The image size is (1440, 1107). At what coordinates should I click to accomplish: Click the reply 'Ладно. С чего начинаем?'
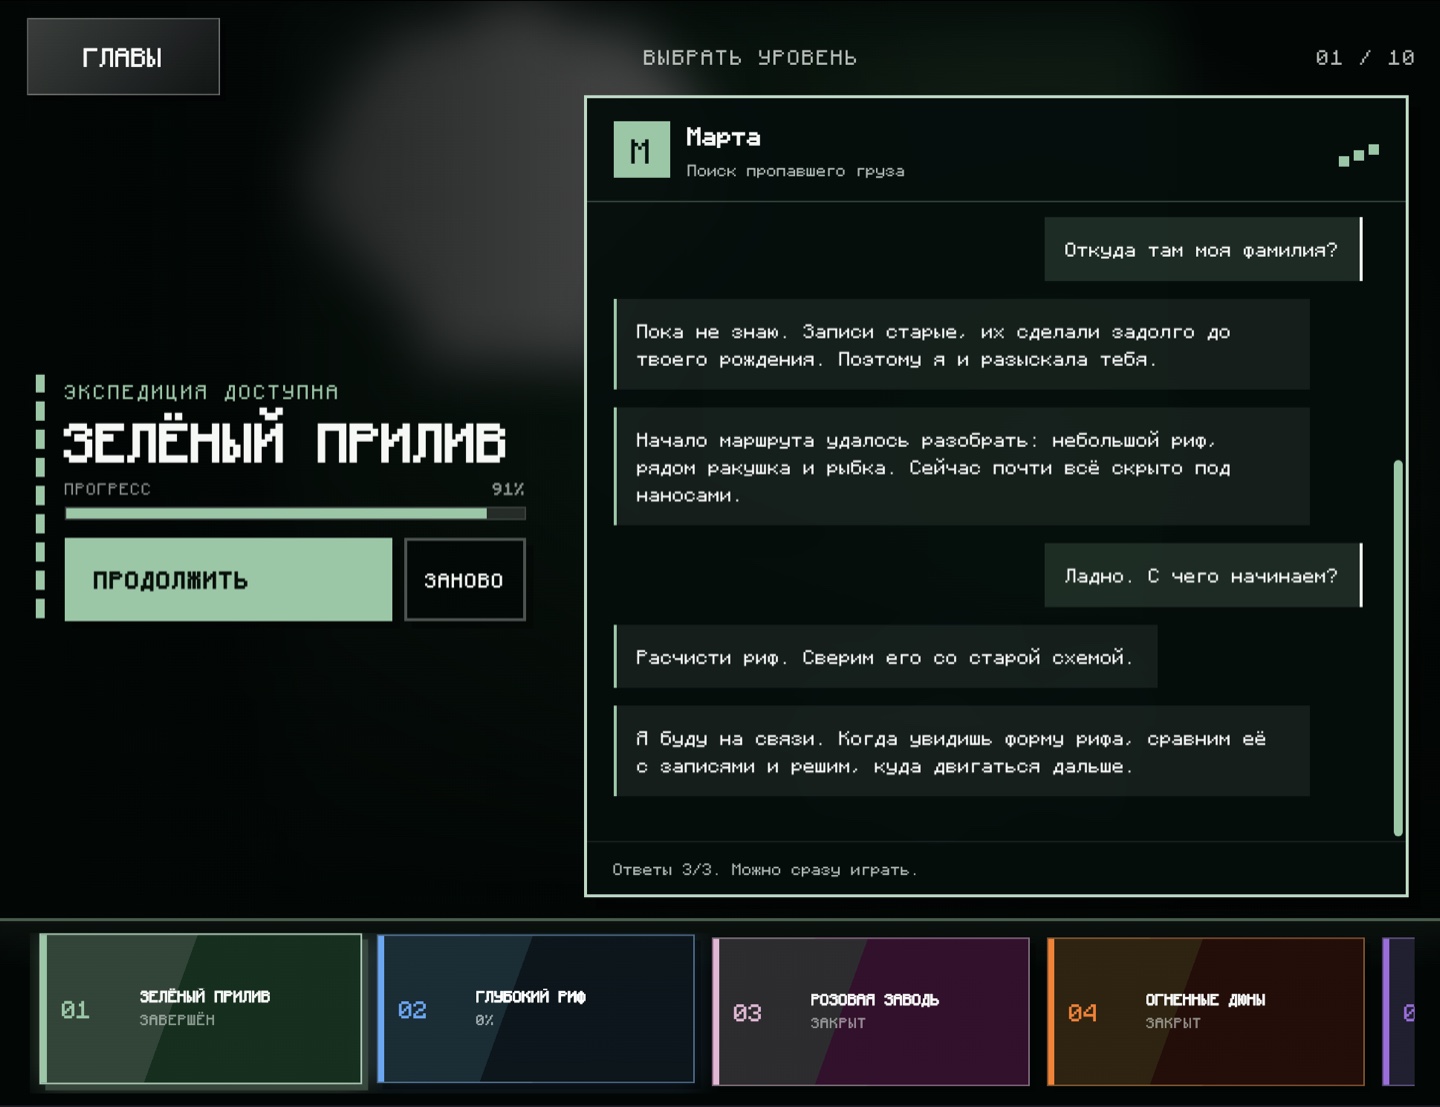(1203, 576)
